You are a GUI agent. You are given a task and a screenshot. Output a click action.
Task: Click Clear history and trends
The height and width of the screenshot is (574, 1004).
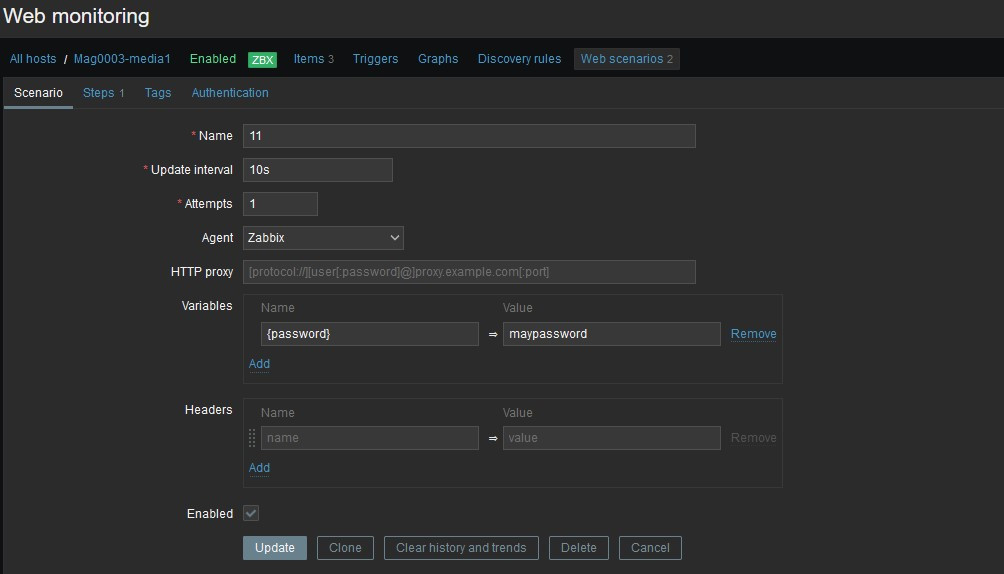(x=461, y=548)
